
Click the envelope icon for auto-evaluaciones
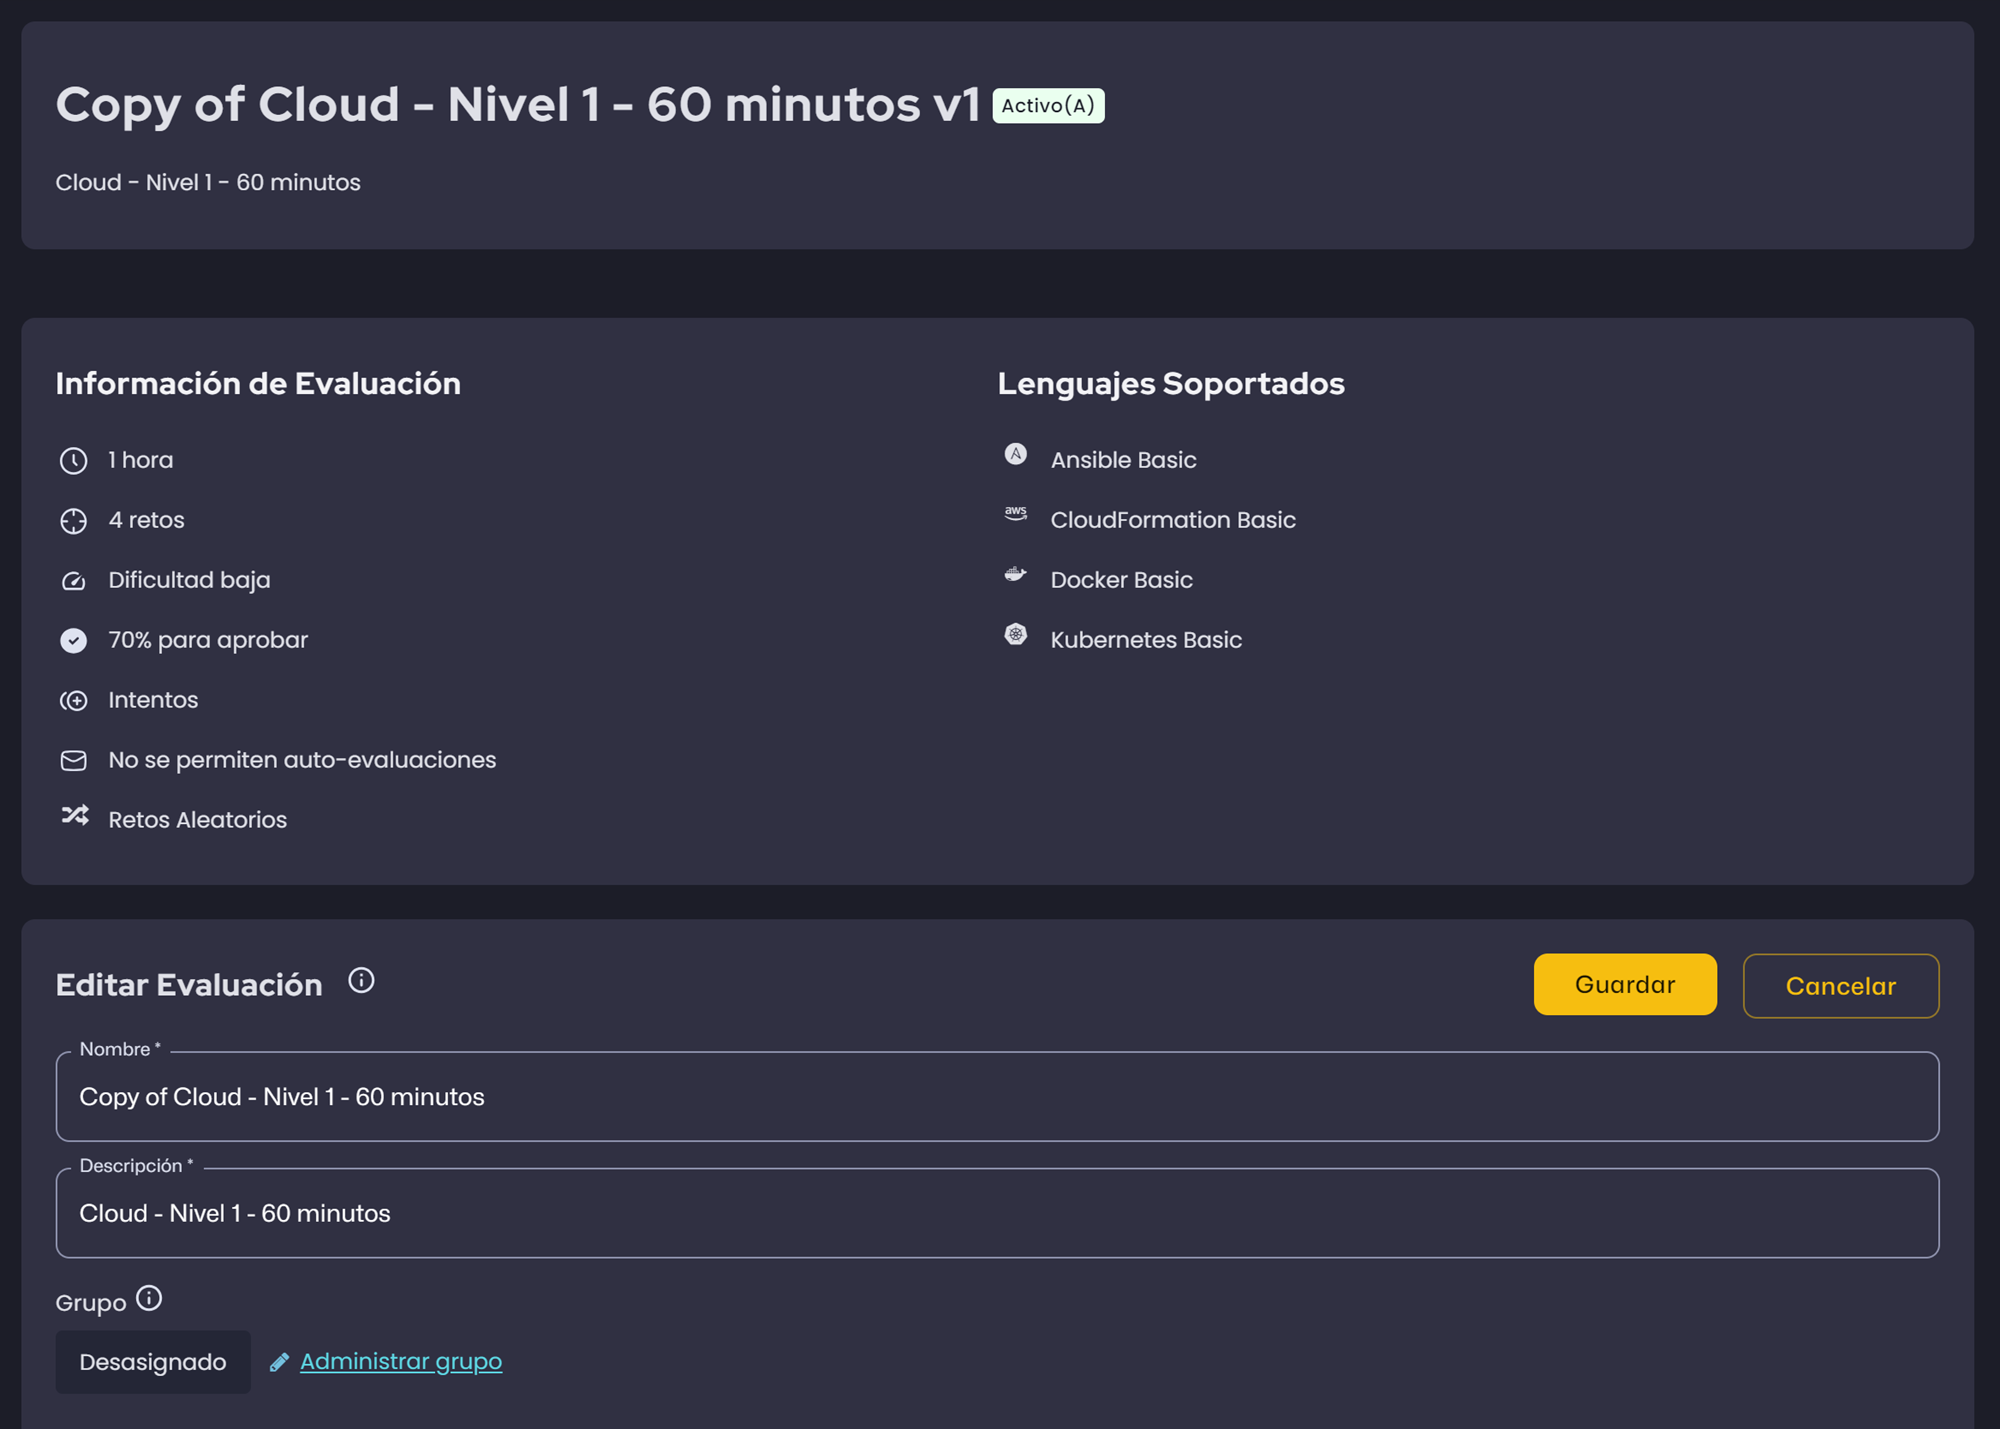pyautogui.click(x=73, y=761)
